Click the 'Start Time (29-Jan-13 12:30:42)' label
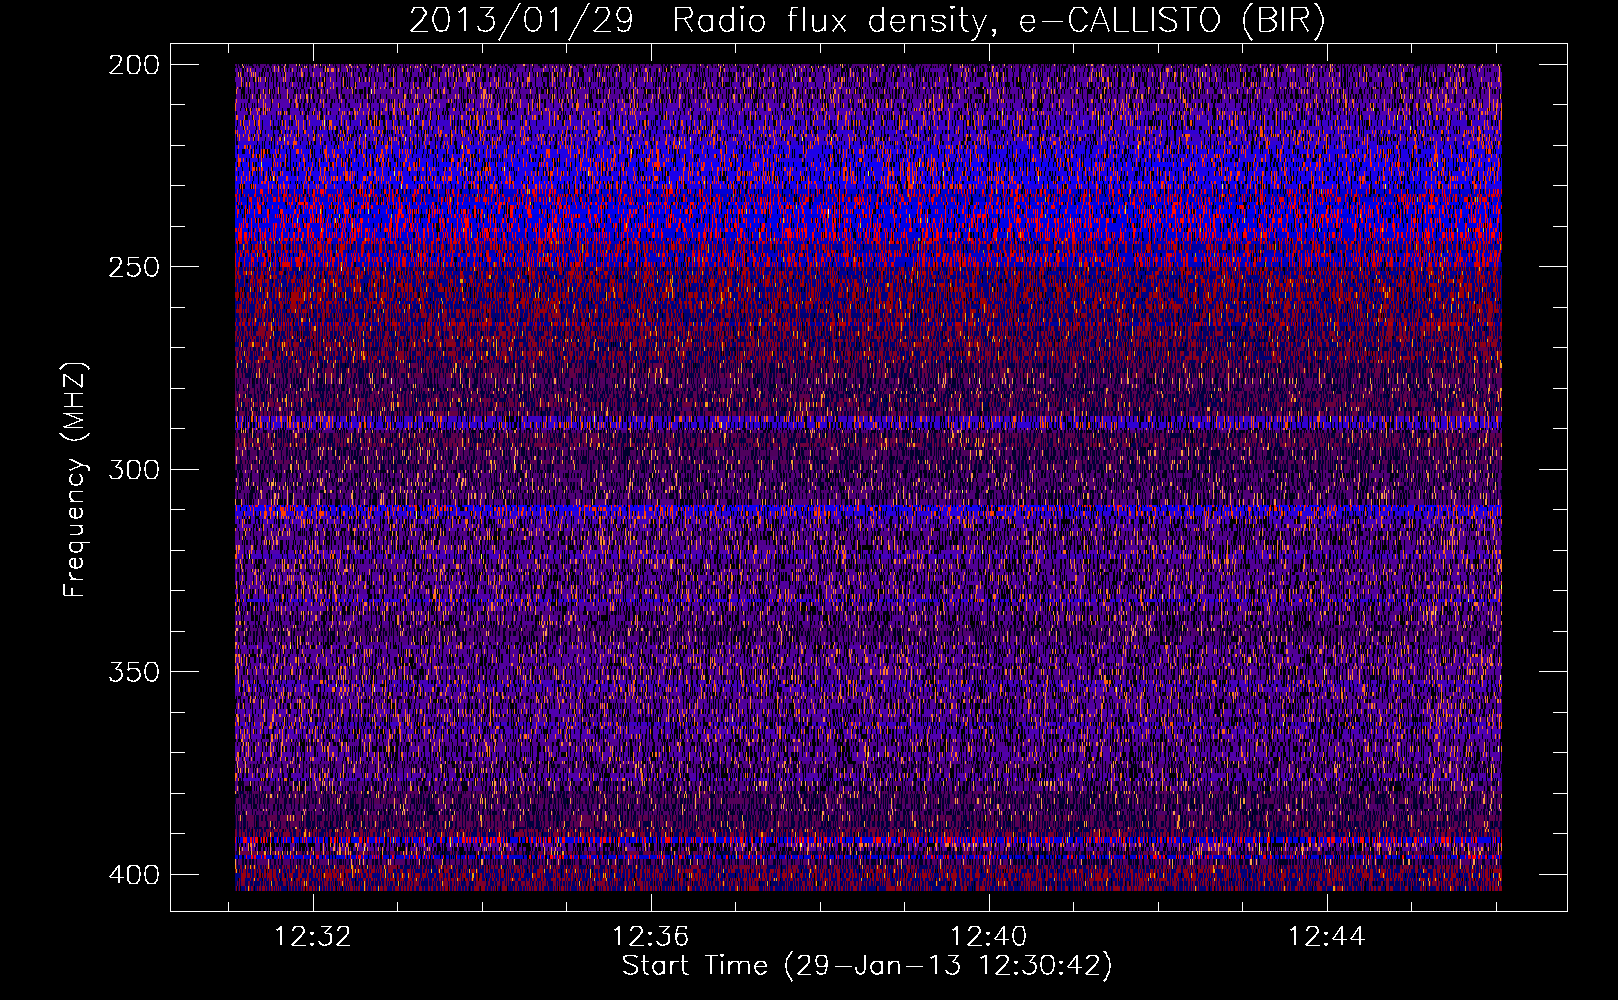The image size is (1618, 1000). pyautogui.click(x=867, y=966)
